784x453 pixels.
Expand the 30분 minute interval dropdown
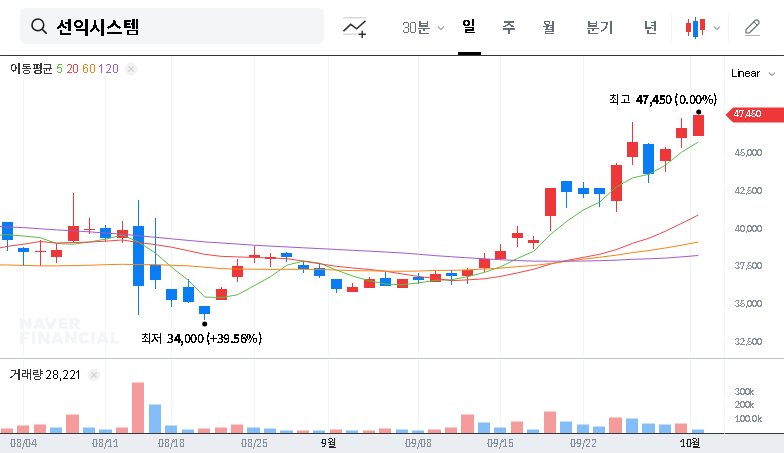pos(423,28)
